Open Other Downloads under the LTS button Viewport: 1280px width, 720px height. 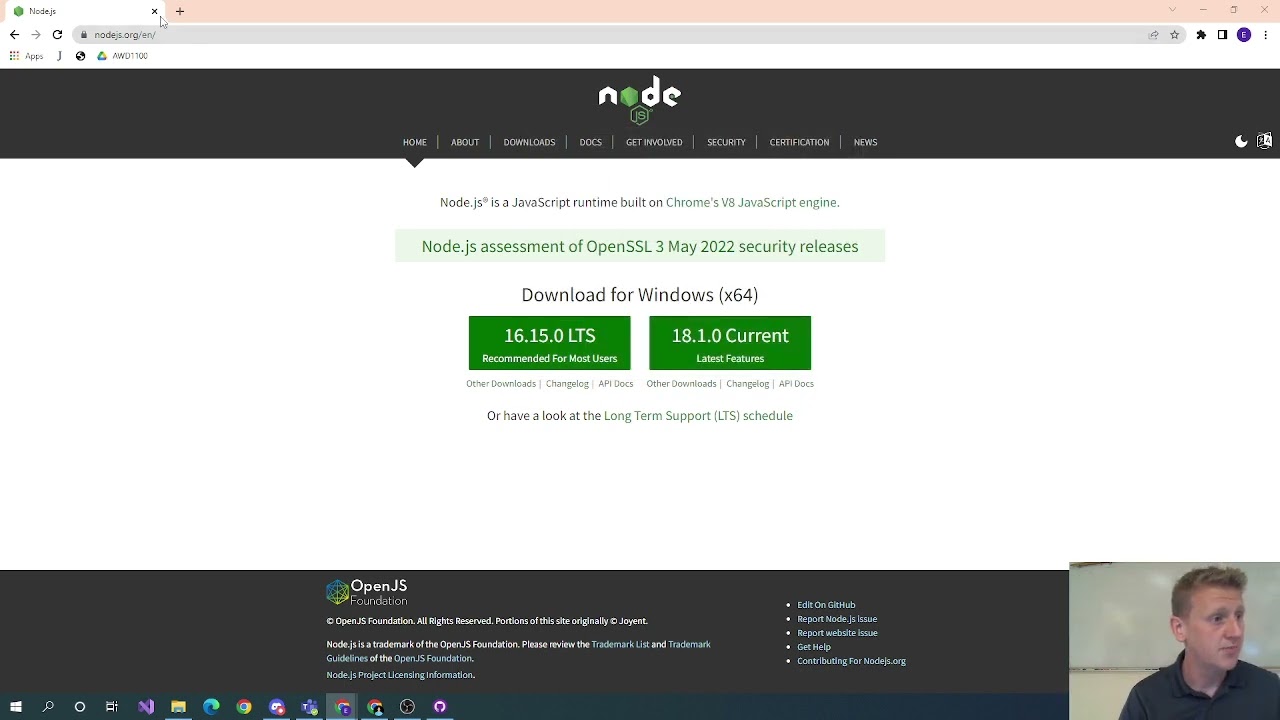501,384
